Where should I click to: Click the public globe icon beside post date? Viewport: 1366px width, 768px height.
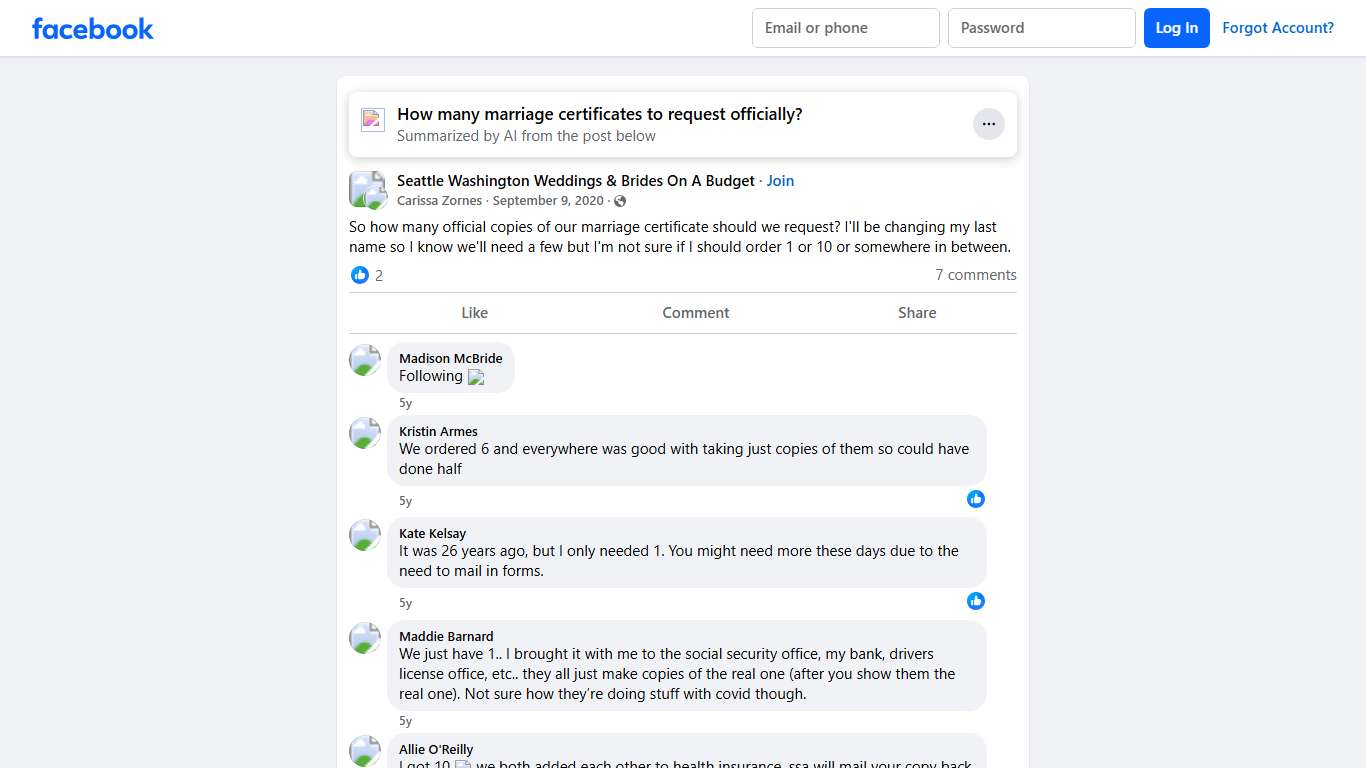coord(620,201)
